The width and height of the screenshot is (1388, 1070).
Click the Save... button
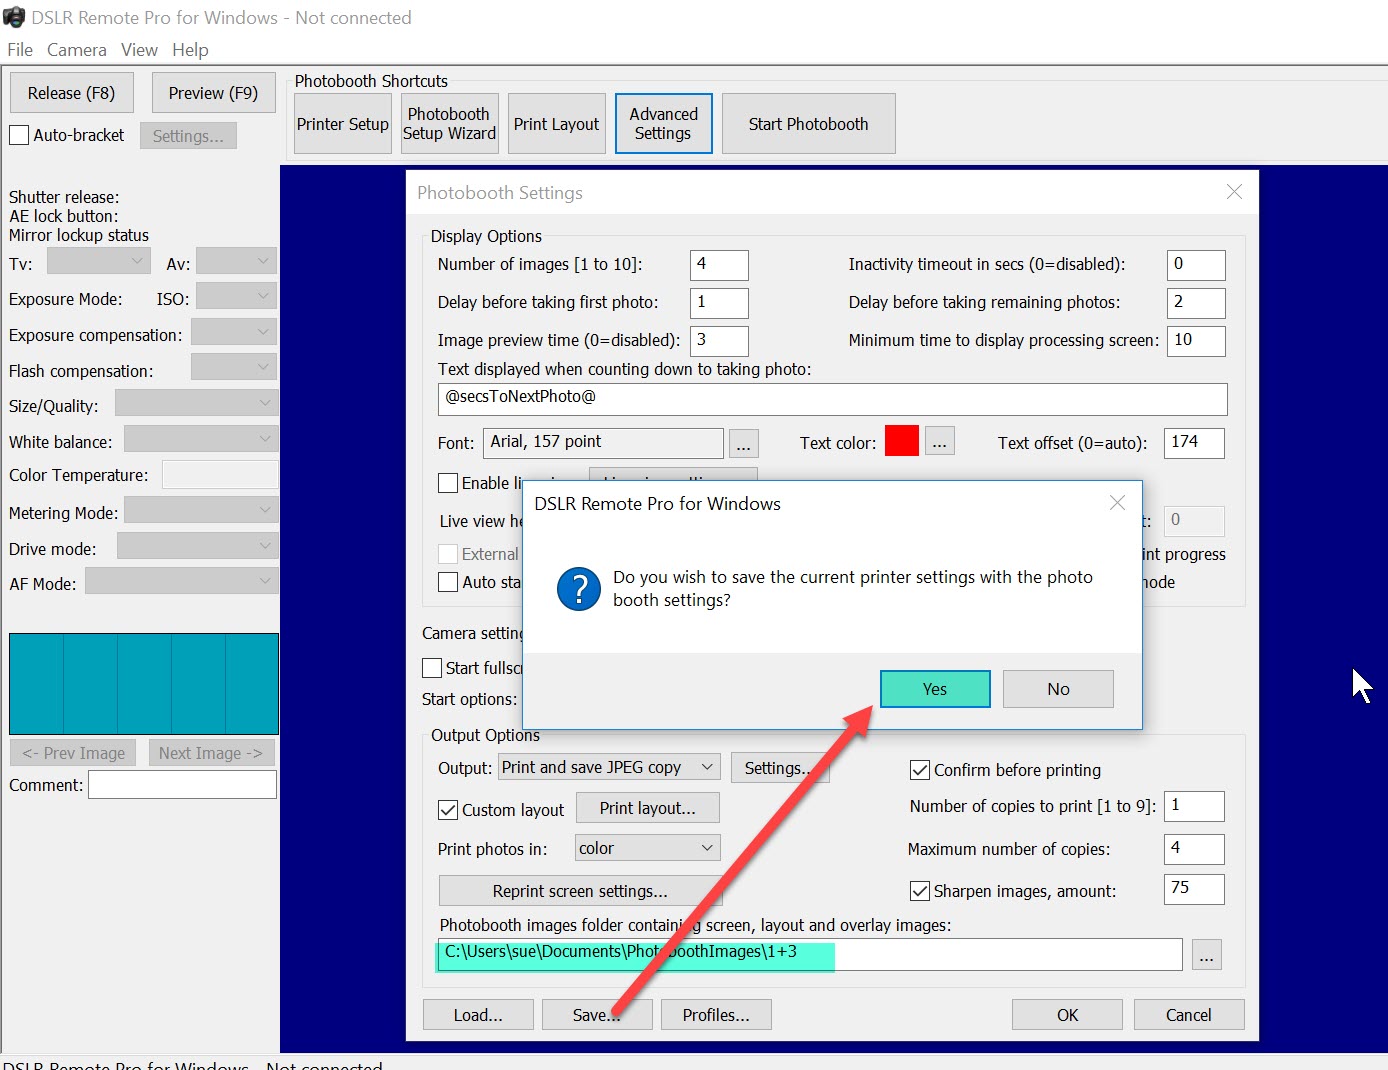(597, 1015)
